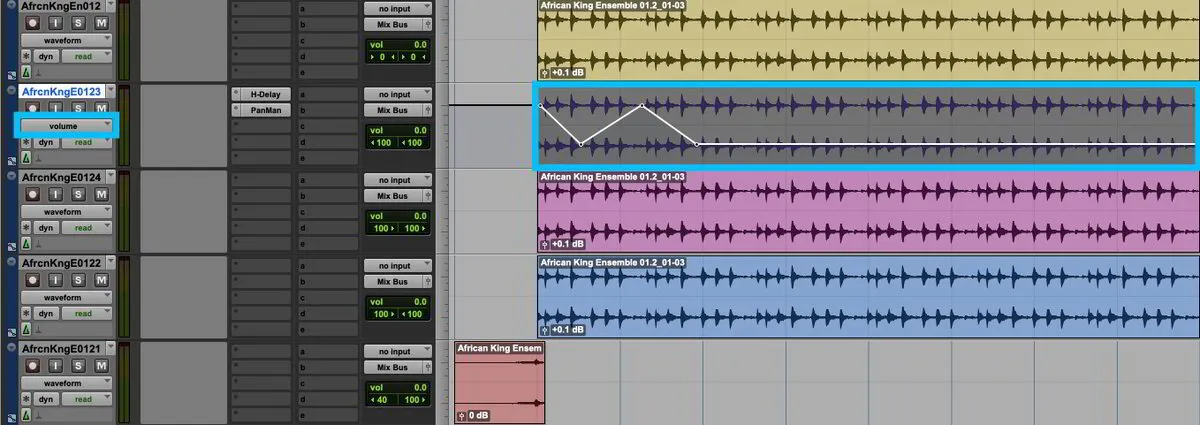Click round track status dot beside AfrcnKngE0123
This screenshot has width=1200, height=425.
click(x=12, y=91)
